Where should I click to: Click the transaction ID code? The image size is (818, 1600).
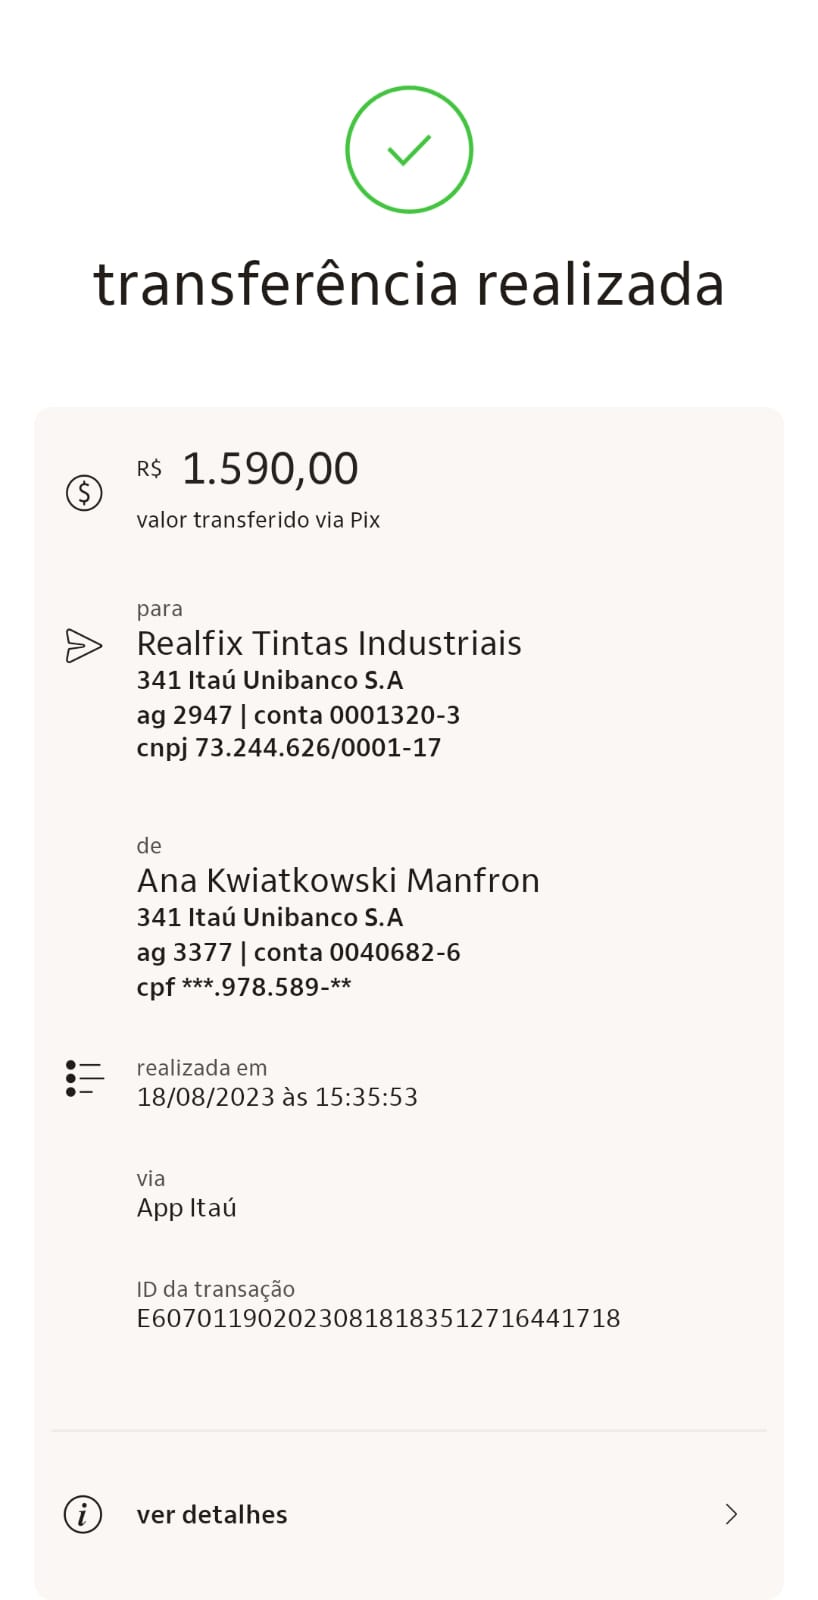coord(378,1318)
